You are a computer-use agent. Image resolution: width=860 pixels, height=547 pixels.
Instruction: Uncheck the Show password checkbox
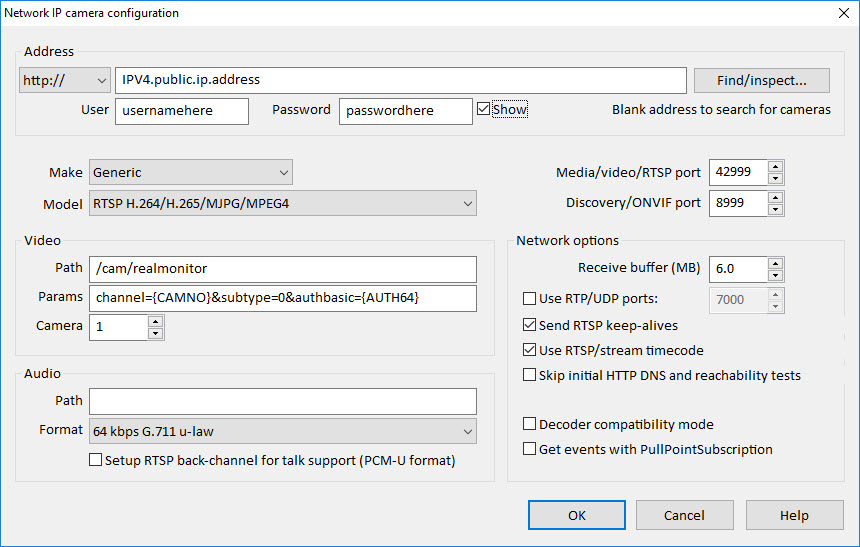[x=483, y=109]
